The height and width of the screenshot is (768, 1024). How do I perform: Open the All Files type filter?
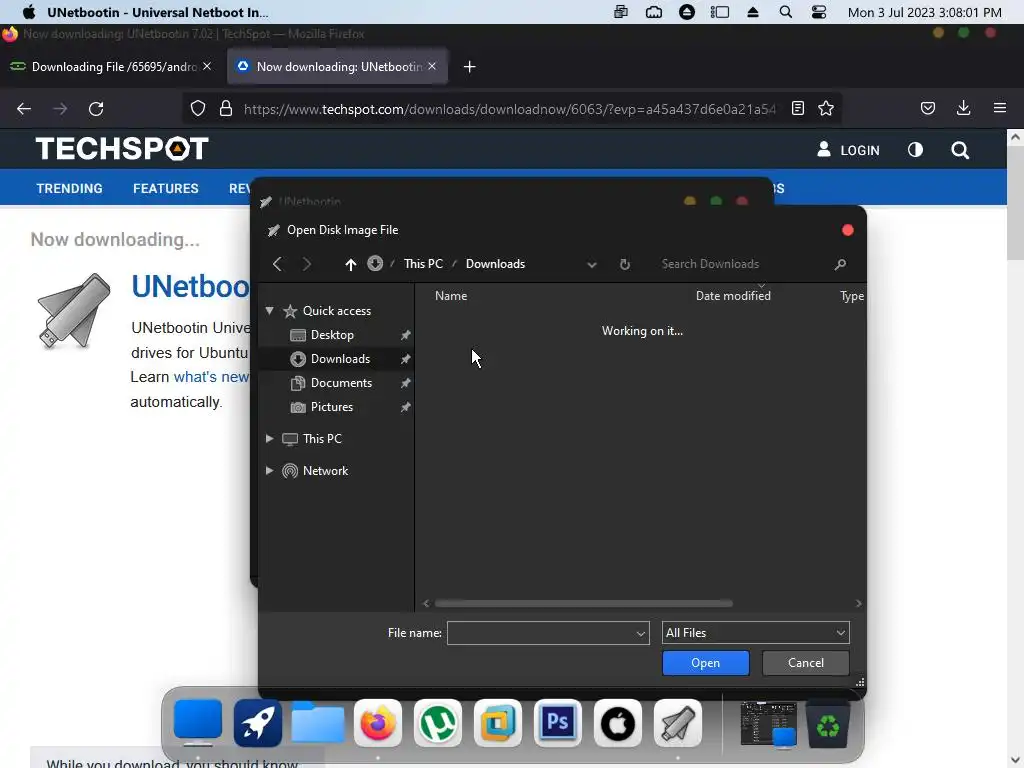tap(756, 633)
